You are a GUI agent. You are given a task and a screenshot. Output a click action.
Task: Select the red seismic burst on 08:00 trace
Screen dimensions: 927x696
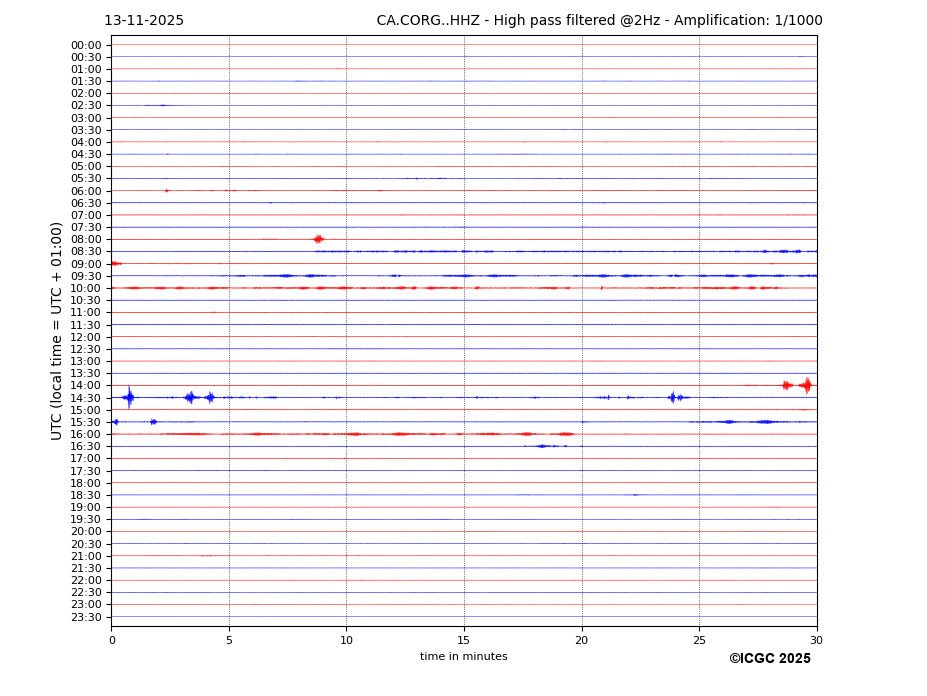click(x=318, y=239)
